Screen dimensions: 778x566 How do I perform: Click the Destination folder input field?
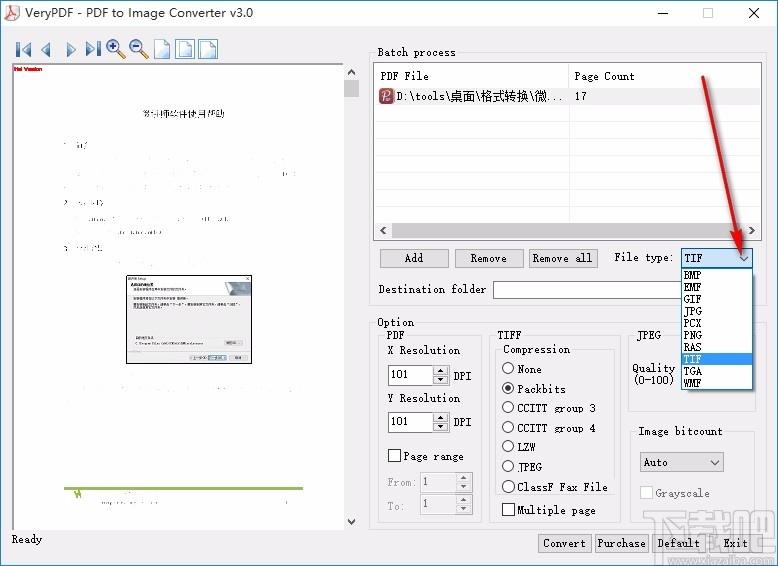click(587, 290)
